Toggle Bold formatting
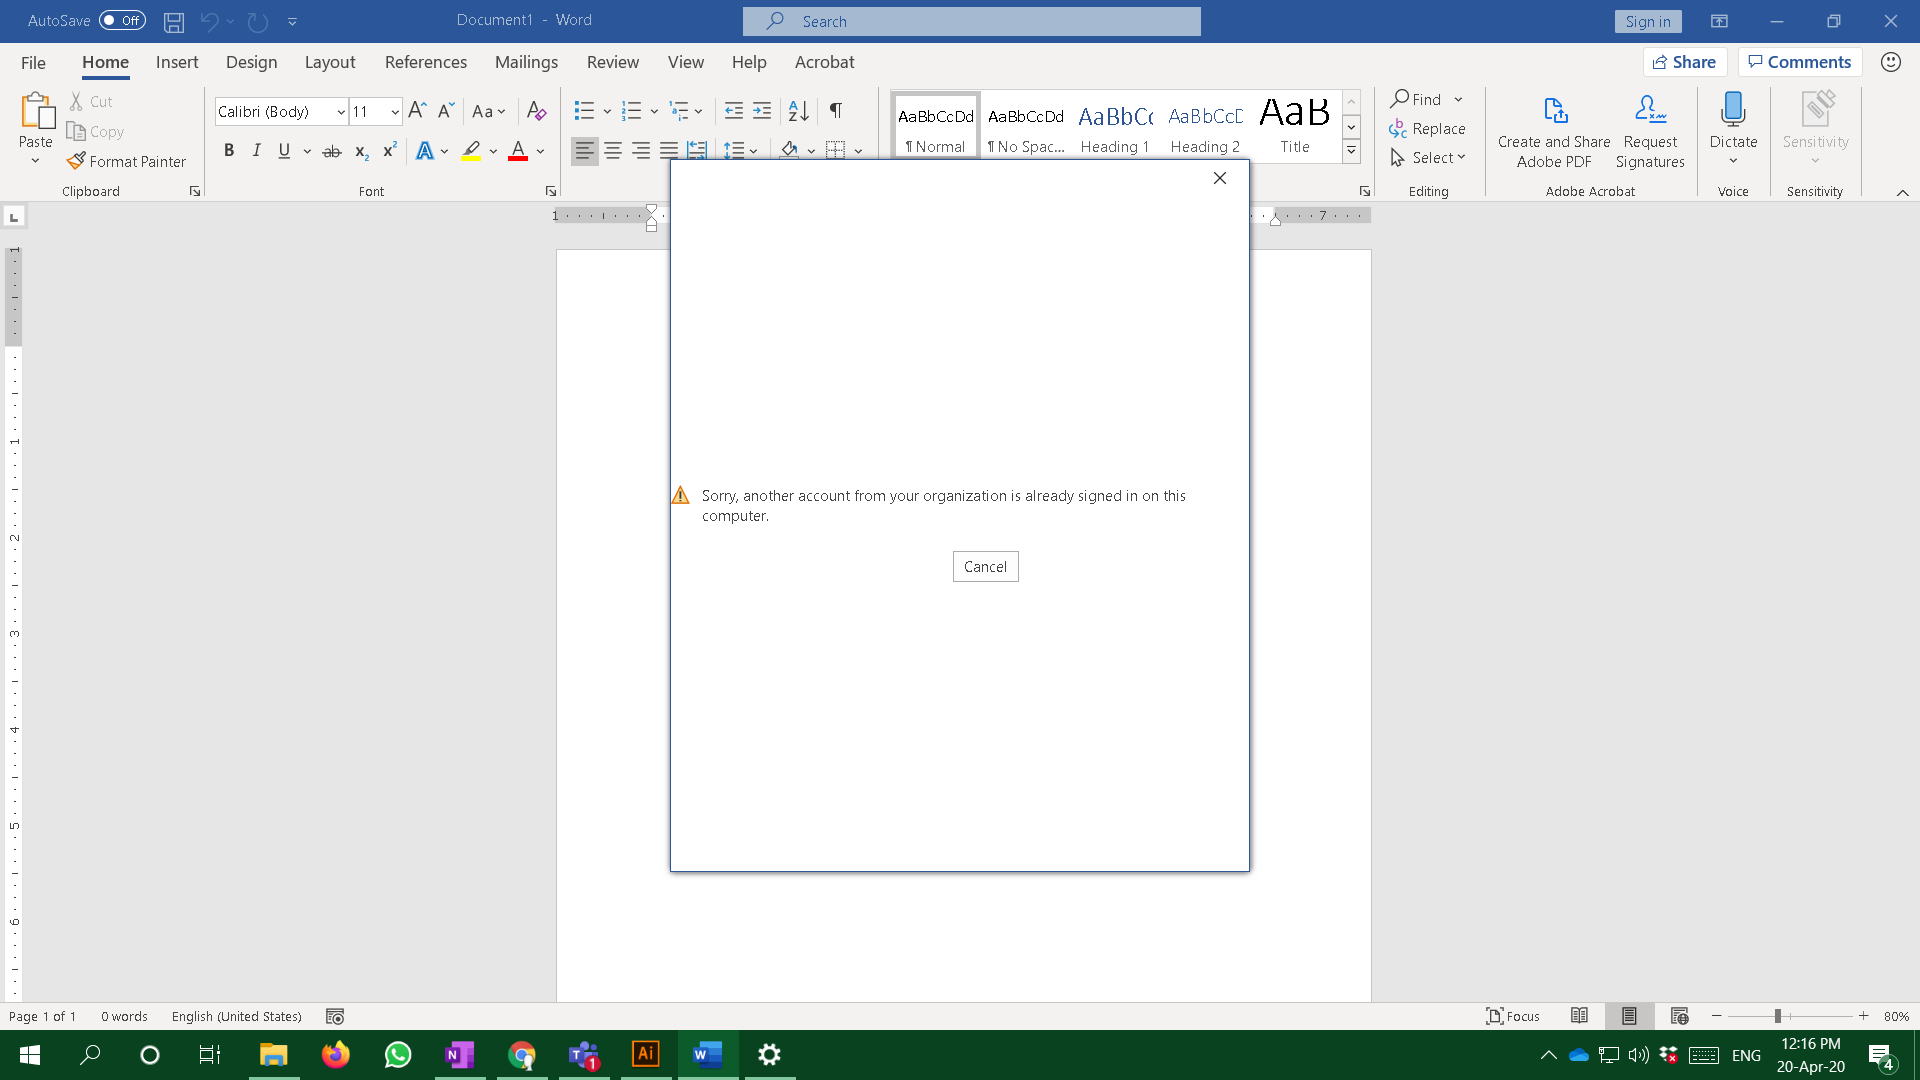This screenshot has height=1080, width=1920. pyautogui.click(x=229, y=151)
